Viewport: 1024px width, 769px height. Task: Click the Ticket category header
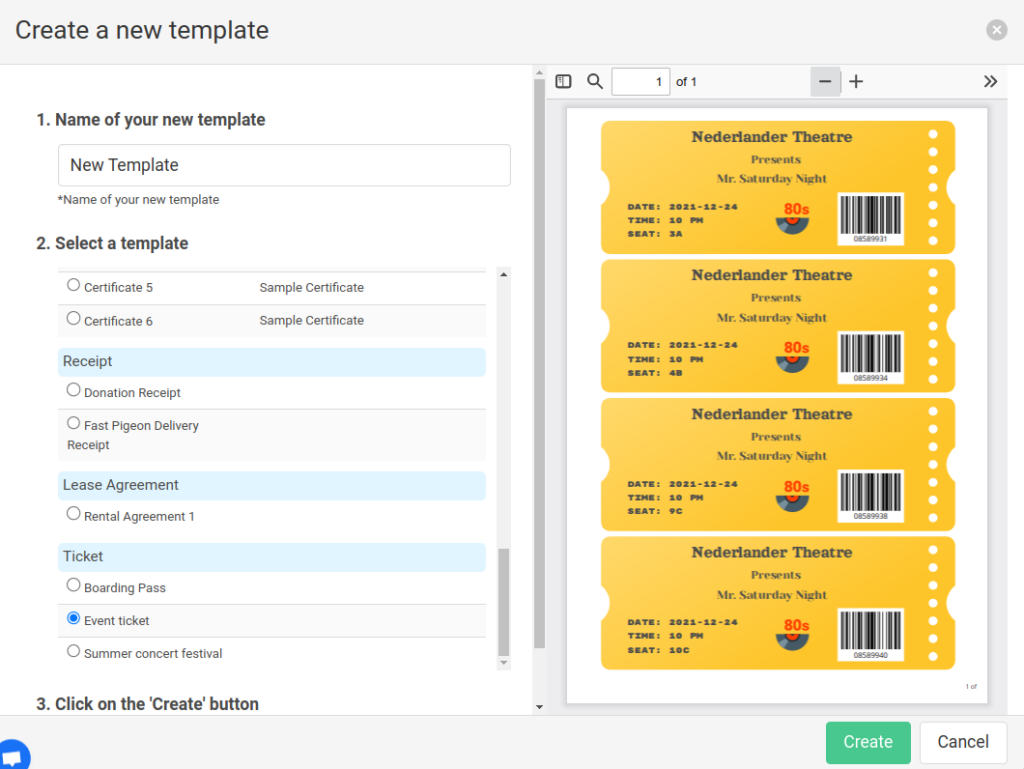pyautogui.click(x=272, y=556)
